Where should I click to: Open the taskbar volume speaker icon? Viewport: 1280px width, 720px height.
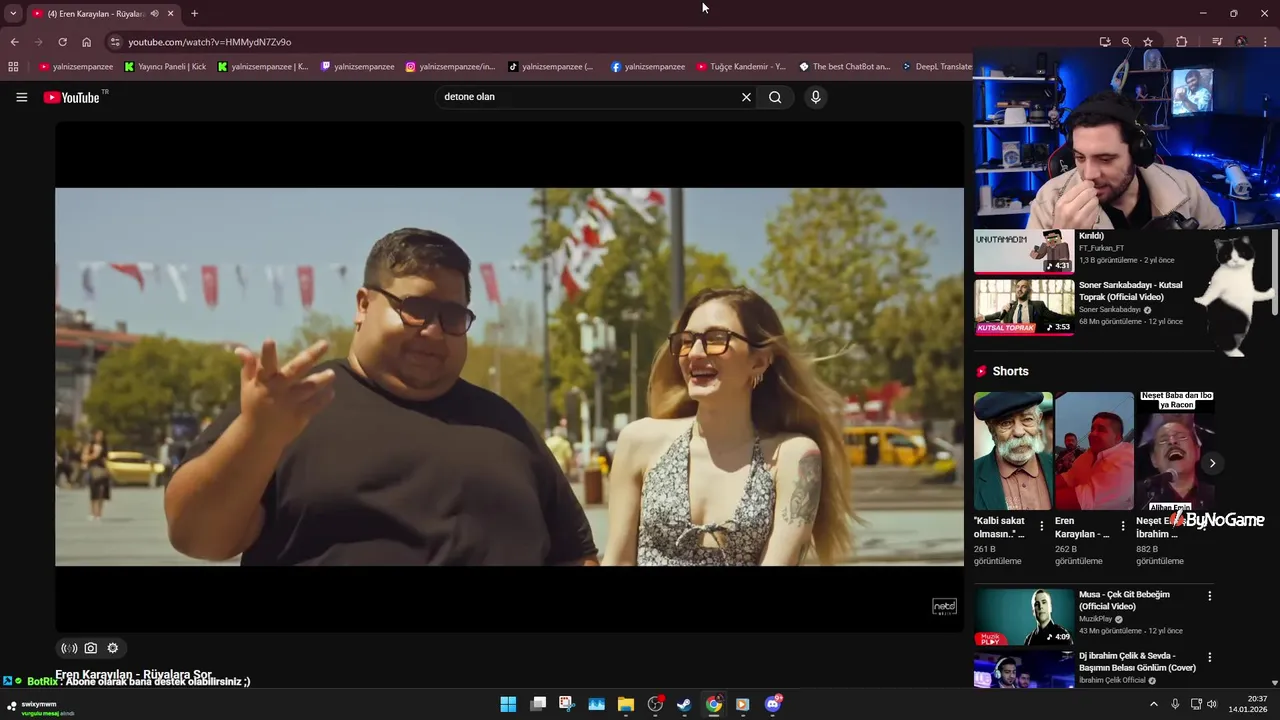pos(1212,704)
